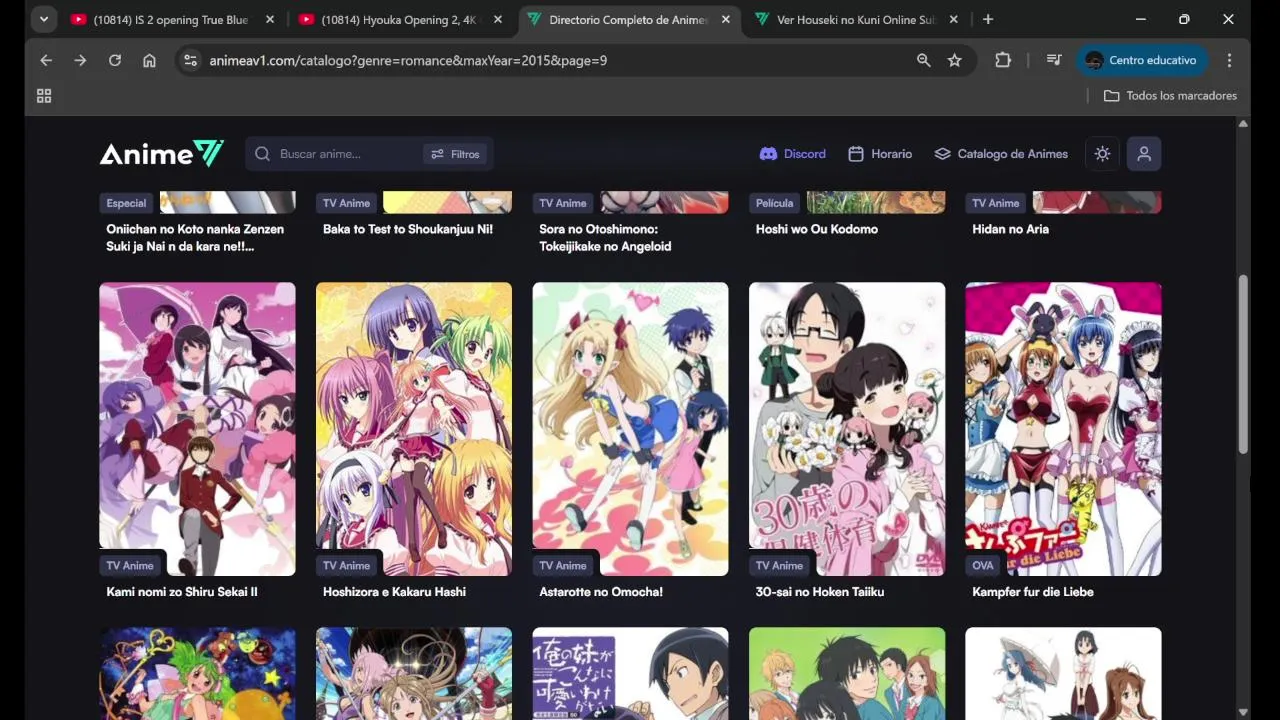
Task: Open the extensions puzzle icon
Action: click(x=1003, y=60)
